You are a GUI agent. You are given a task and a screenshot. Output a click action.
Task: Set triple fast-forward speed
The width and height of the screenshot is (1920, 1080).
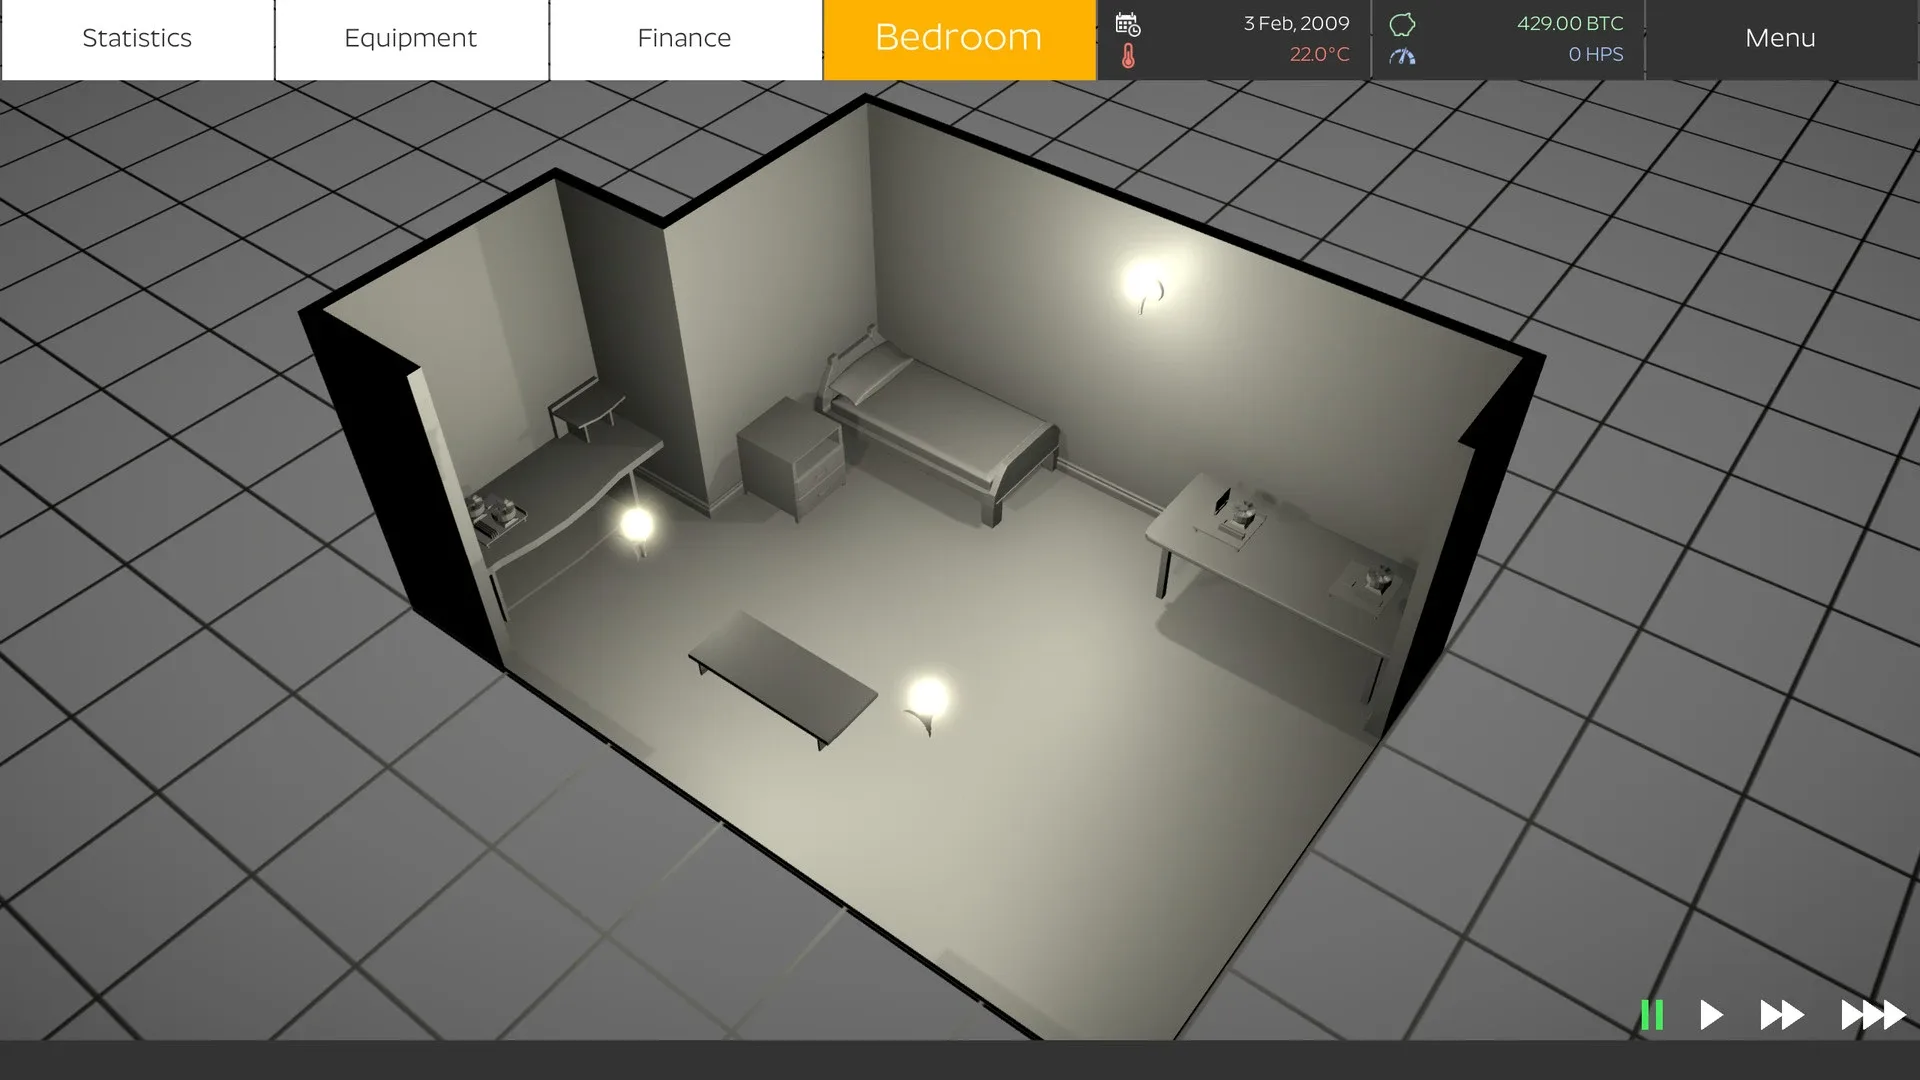tap(1873, 1015)
